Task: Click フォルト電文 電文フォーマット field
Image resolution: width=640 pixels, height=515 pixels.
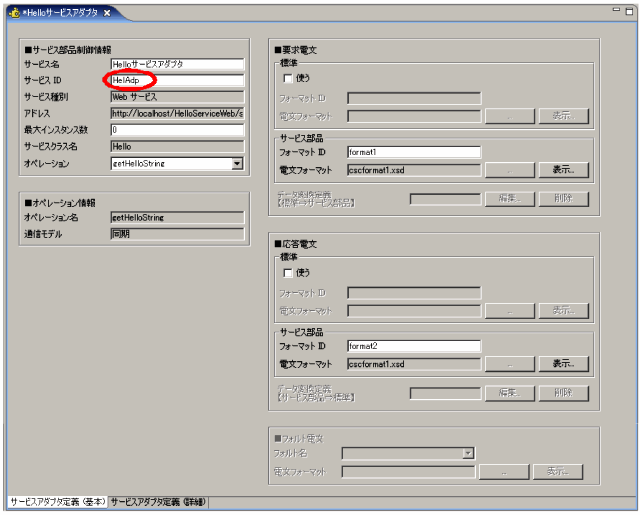Action: click(x=409, y=472)
